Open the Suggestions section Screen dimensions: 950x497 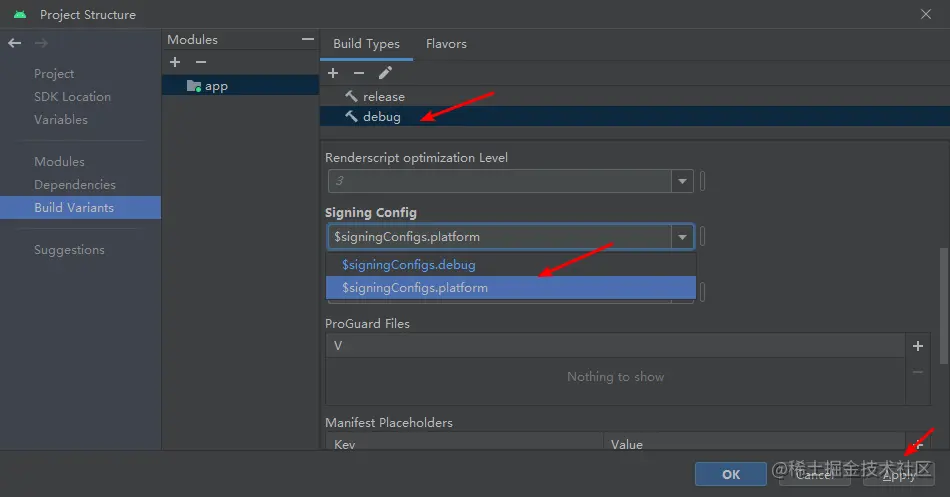(x=69, y=250)
